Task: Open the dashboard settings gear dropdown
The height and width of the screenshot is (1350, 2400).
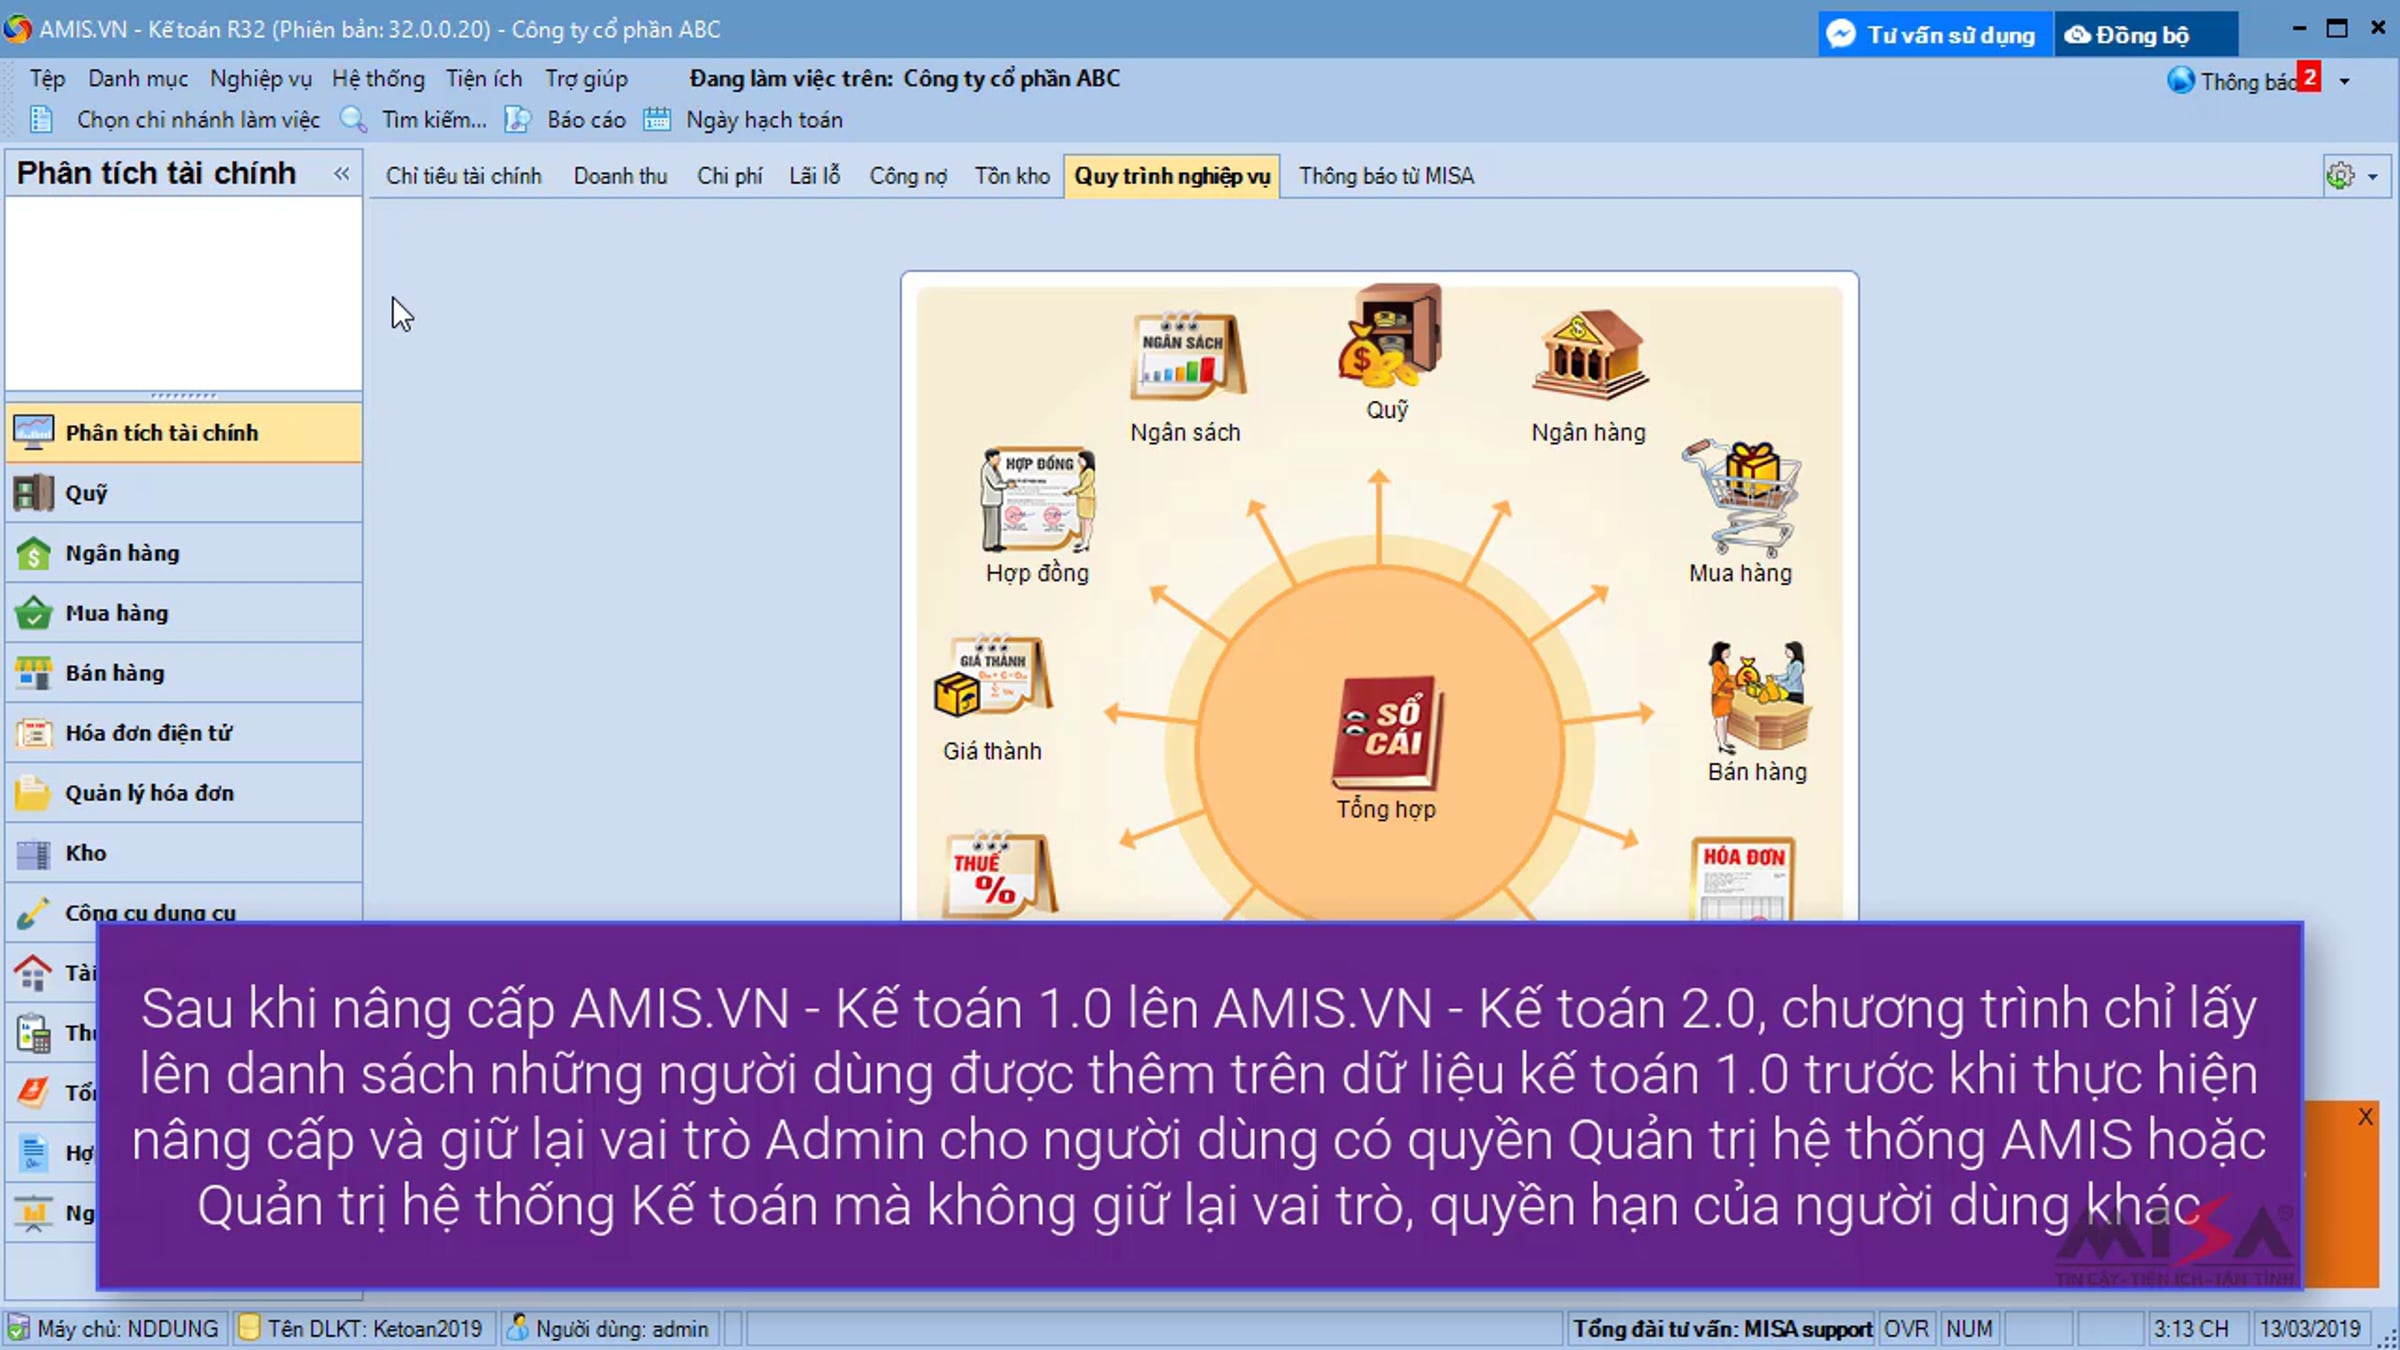Action: click(x=2355, y=176)
